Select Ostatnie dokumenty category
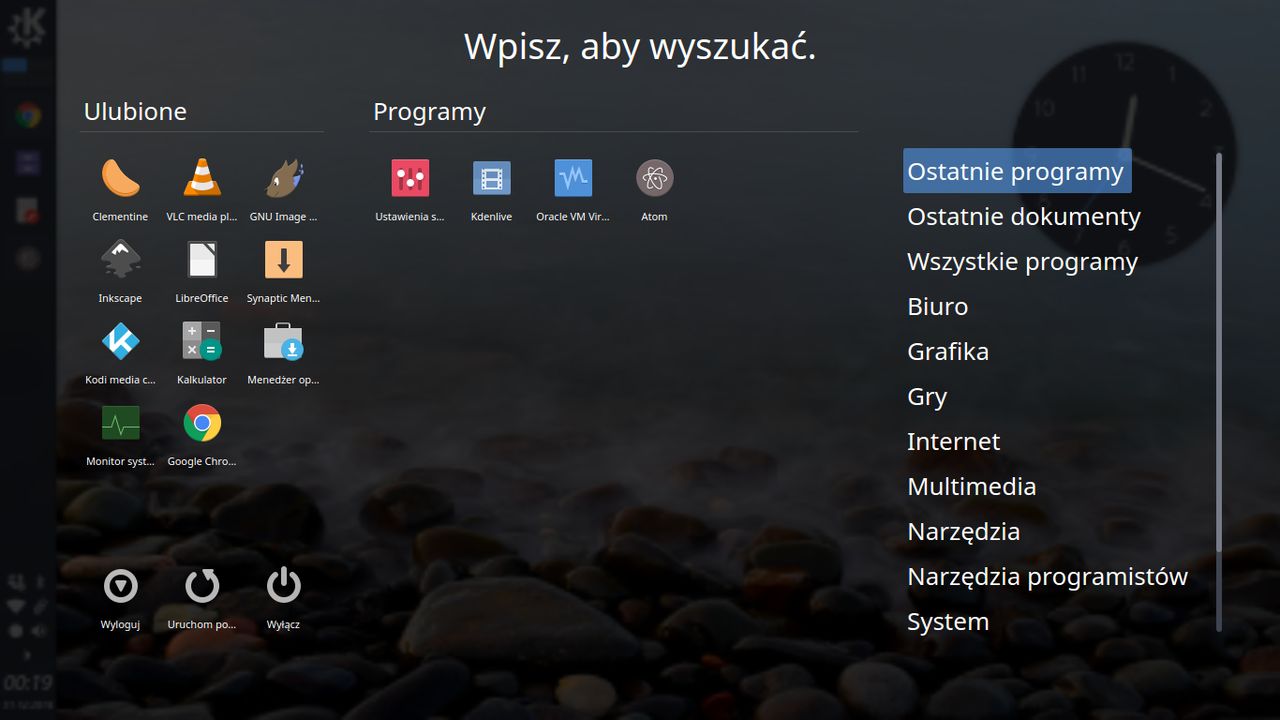This screenshot has height=720, width=1280. (1023, 216)
